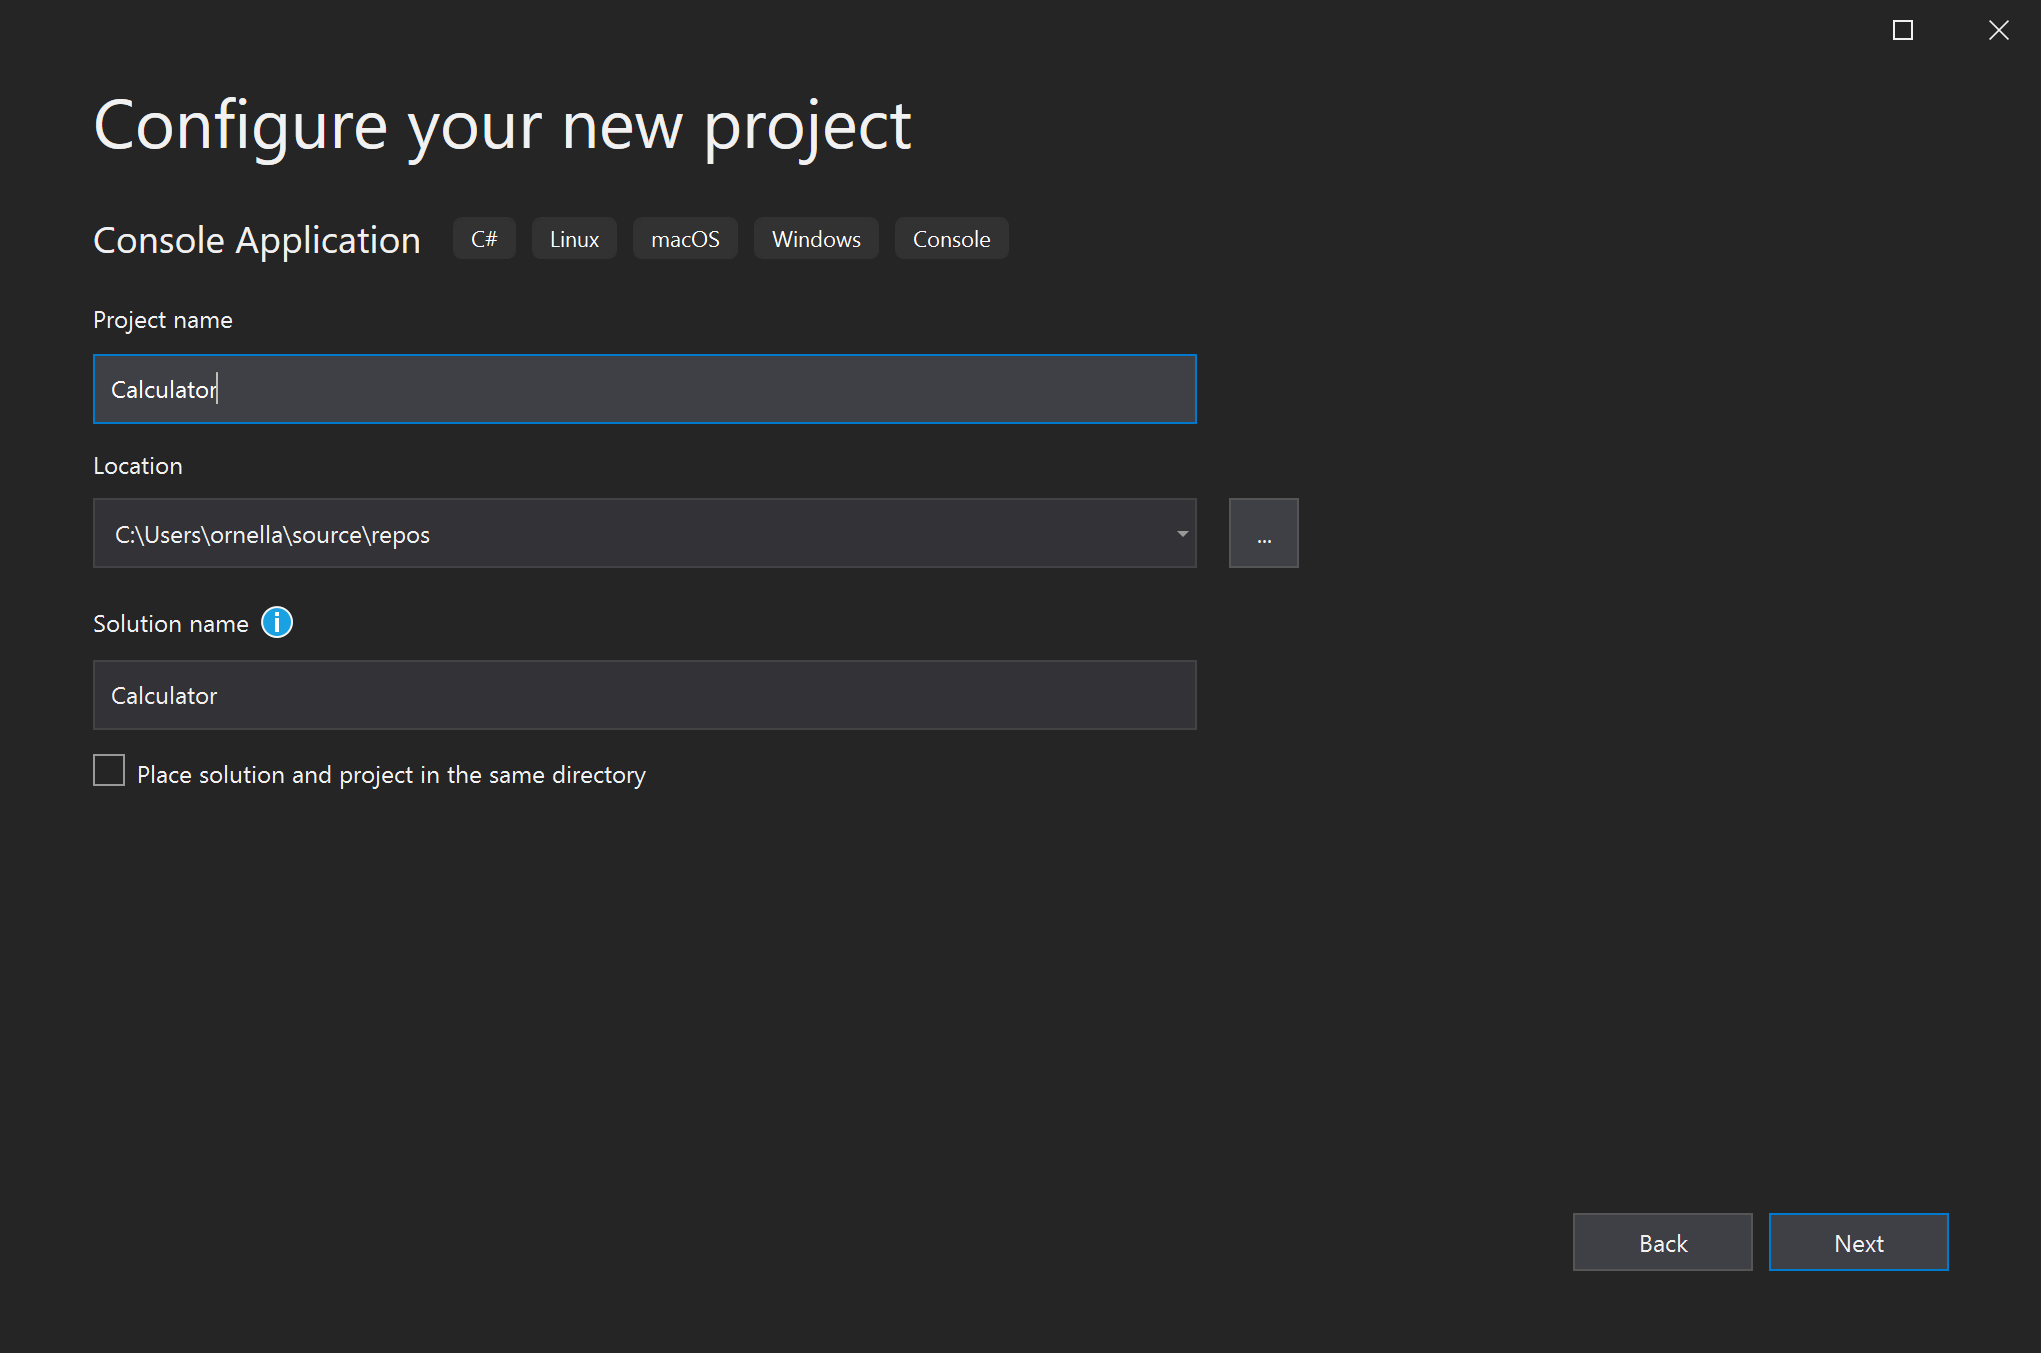Click the Location path text box

(600, 533)
